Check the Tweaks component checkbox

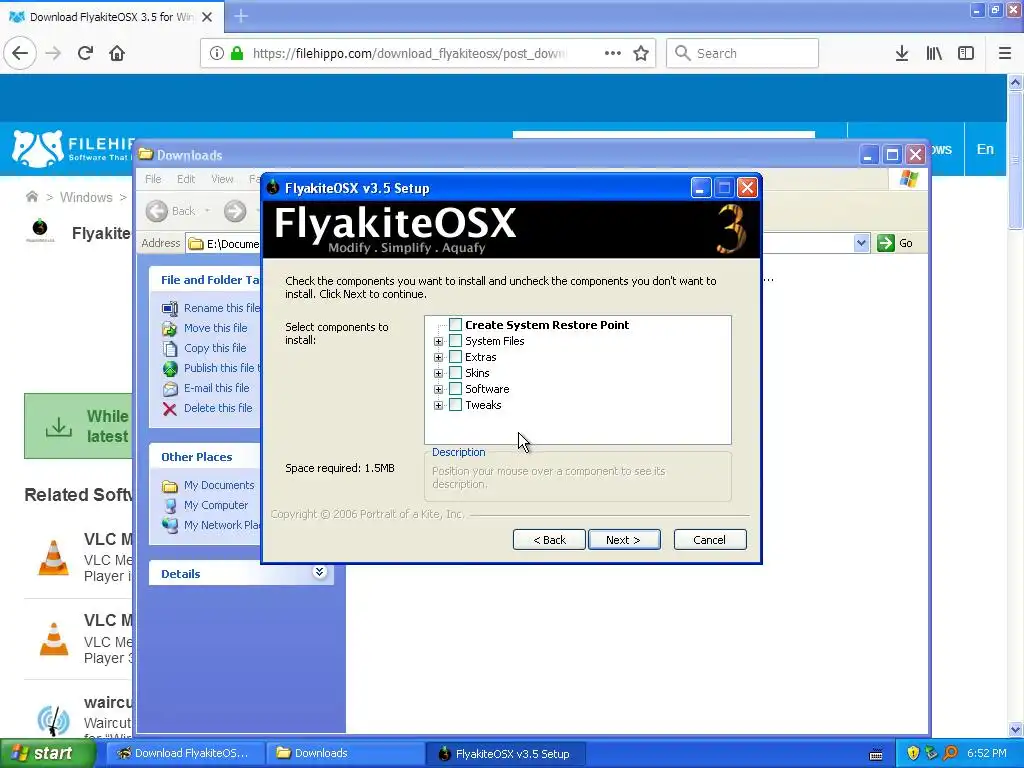(455, 405)
